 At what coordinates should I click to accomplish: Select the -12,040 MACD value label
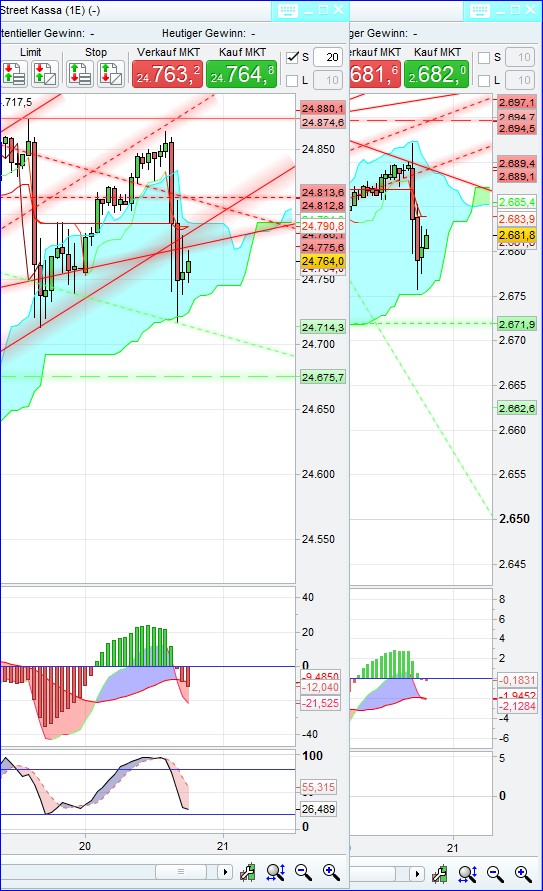[320, 688]
